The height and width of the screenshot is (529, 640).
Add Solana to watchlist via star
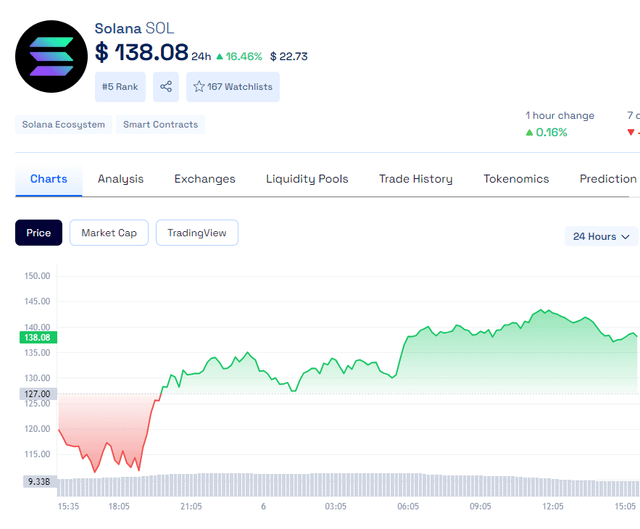click(199, 87)
